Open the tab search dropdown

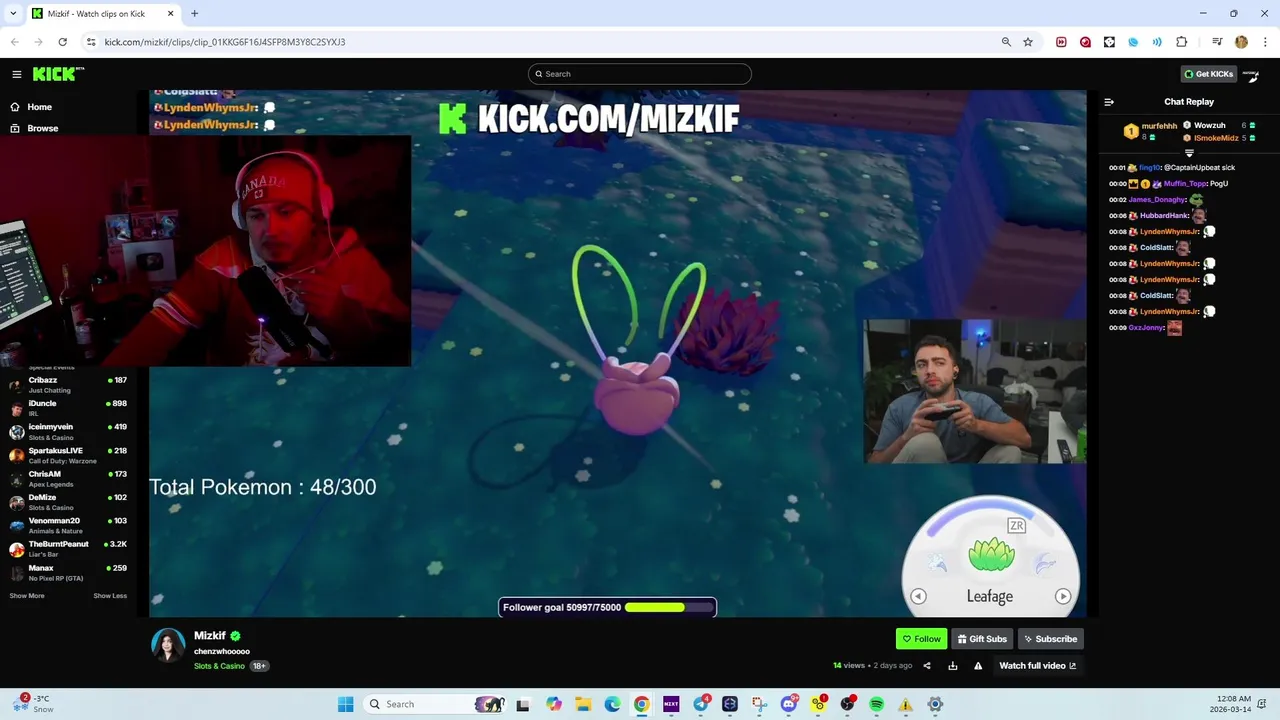[x=13, y=14]
